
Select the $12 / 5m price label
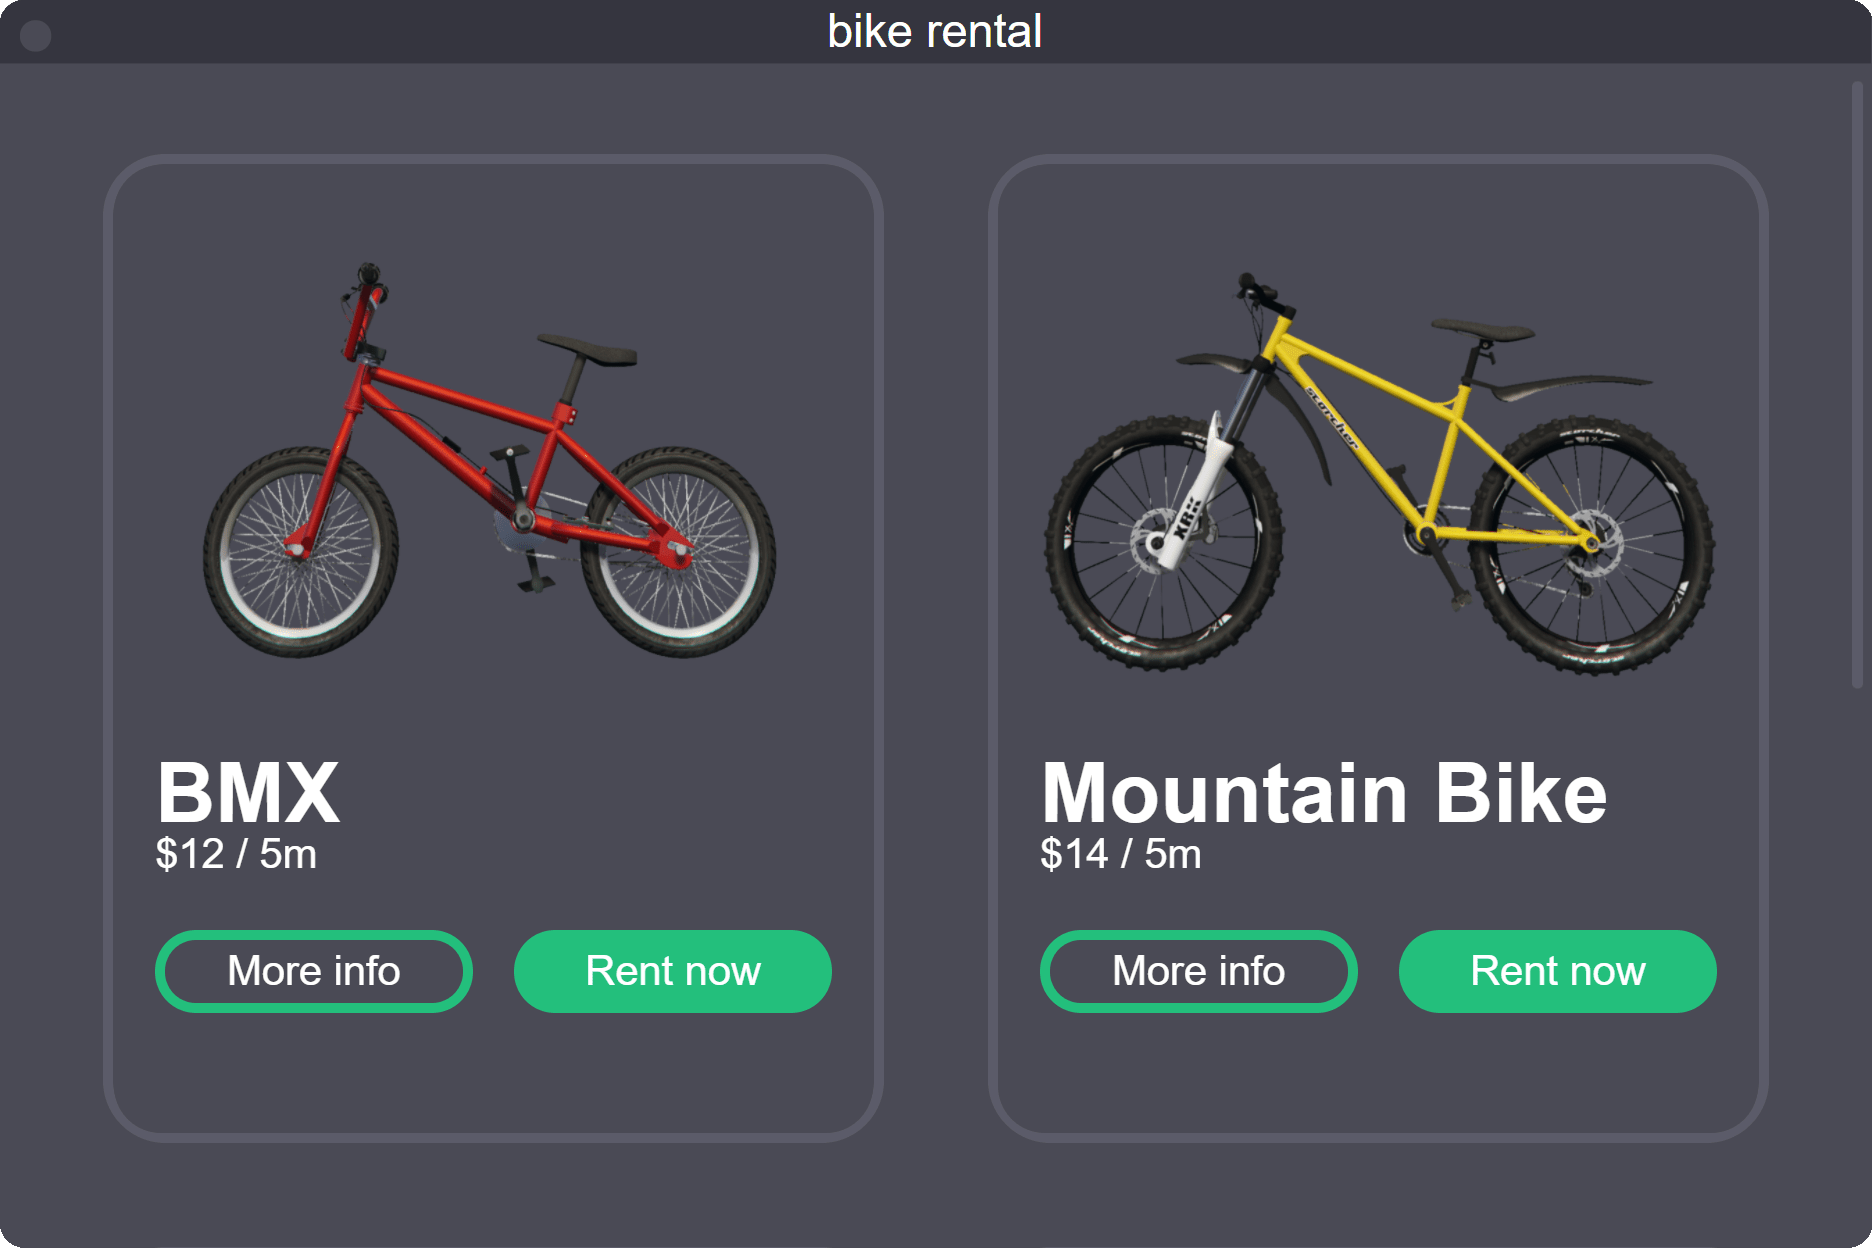pos(236,854)
